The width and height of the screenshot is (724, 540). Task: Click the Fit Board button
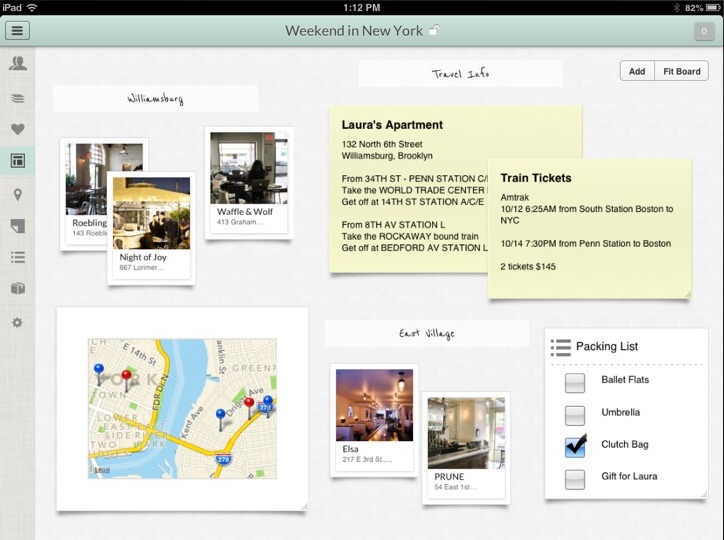point(681,71)
